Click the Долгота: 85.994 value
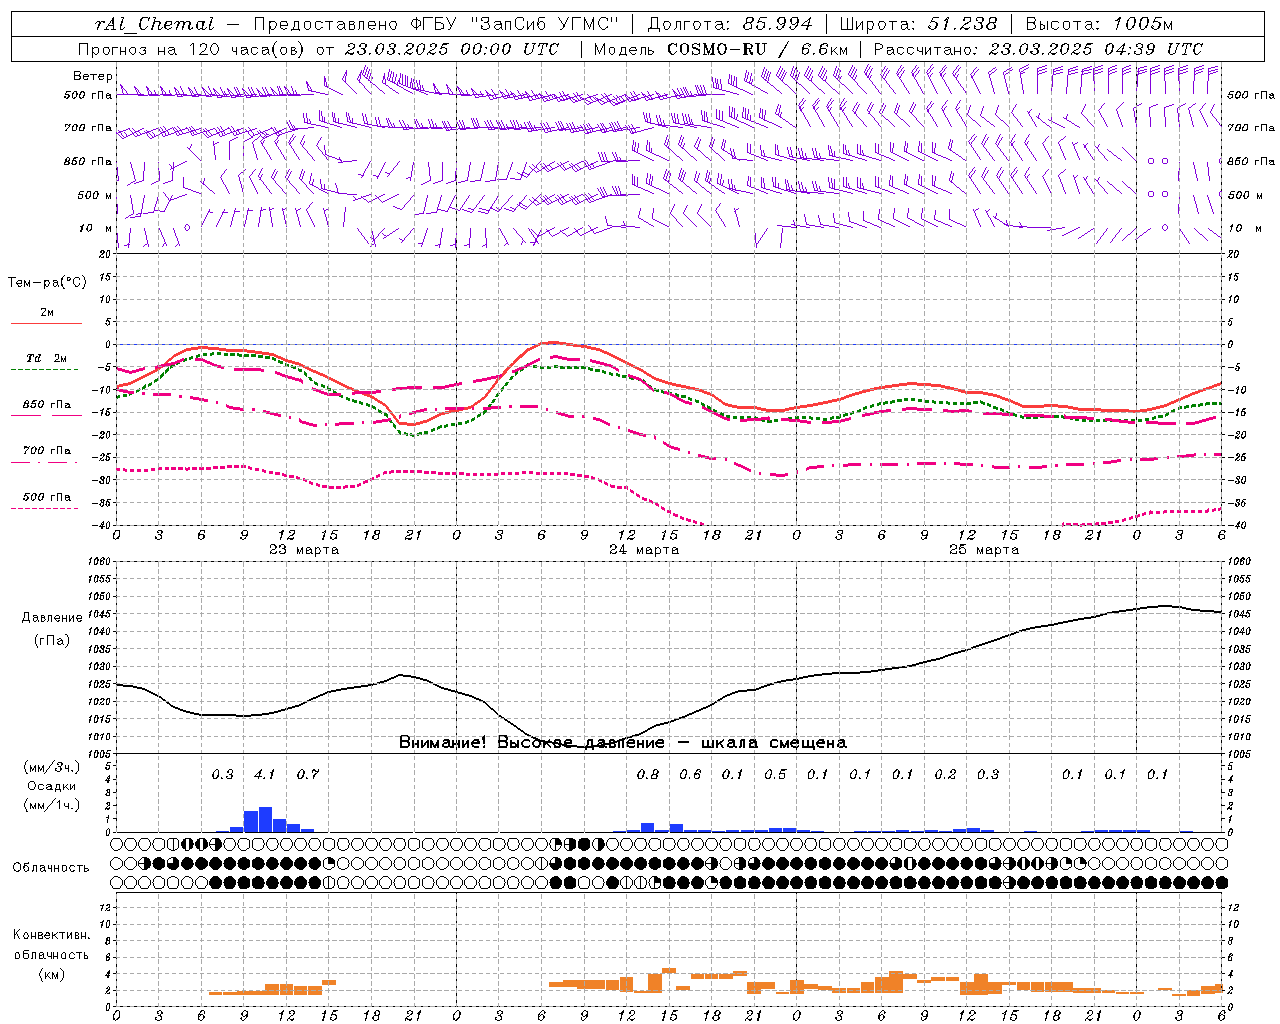This screenshot has width=1280, height=1024. coord(730,24)
